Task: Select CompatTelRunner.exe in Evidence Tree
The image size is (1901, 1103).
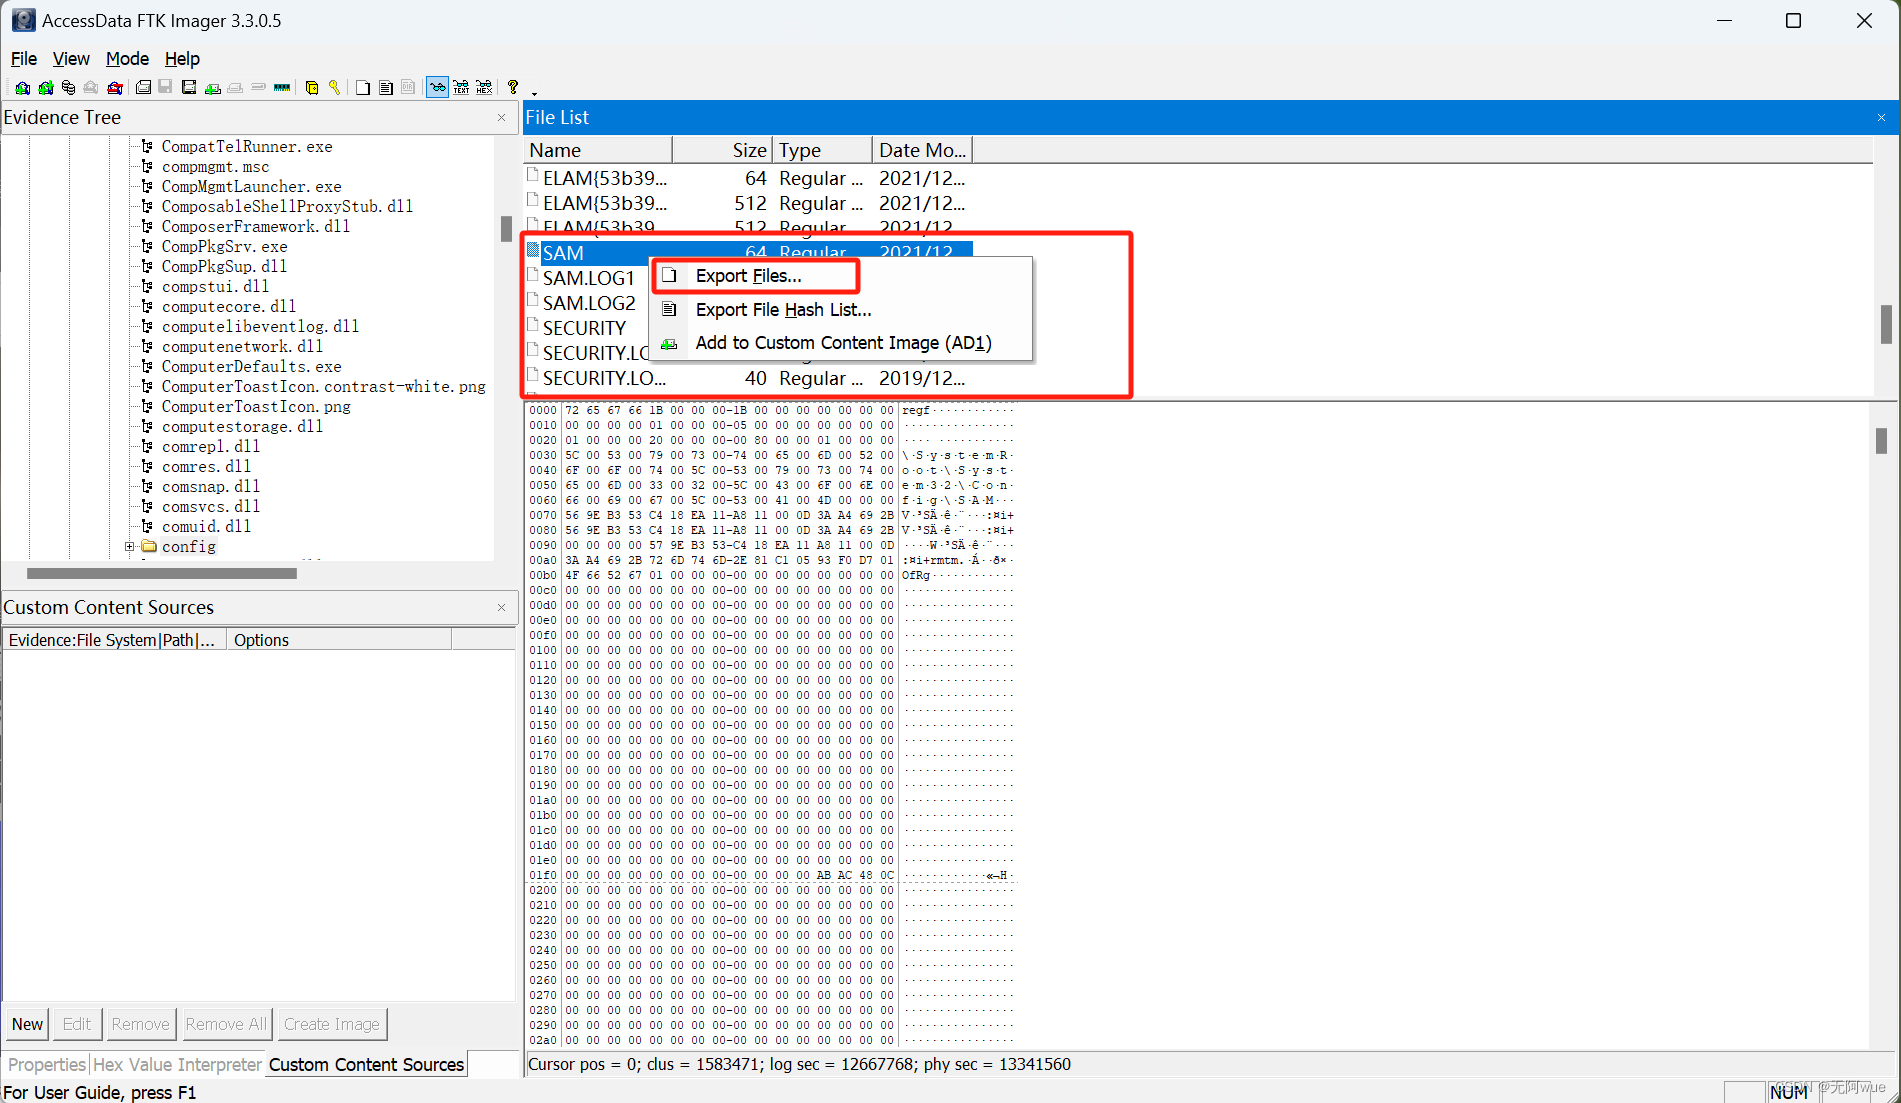Action: [247, 147]
